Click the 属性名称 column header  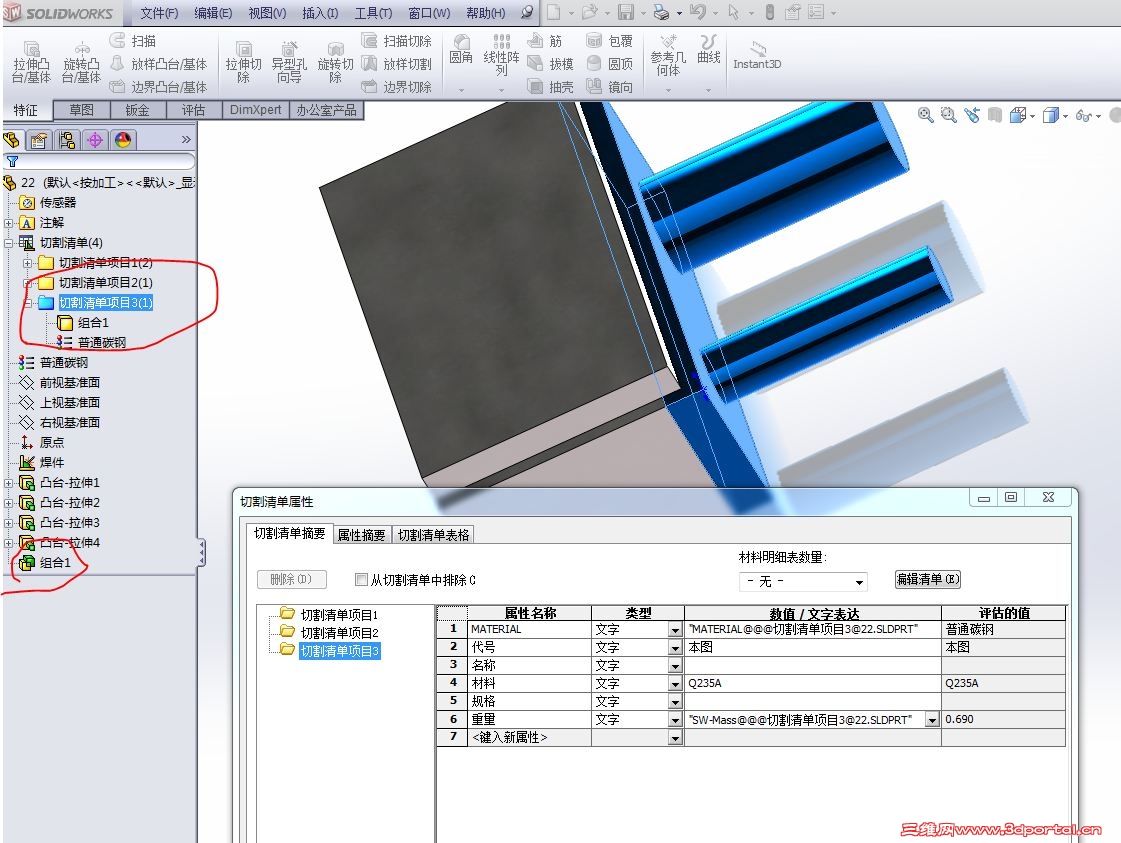tap(530, 613)
